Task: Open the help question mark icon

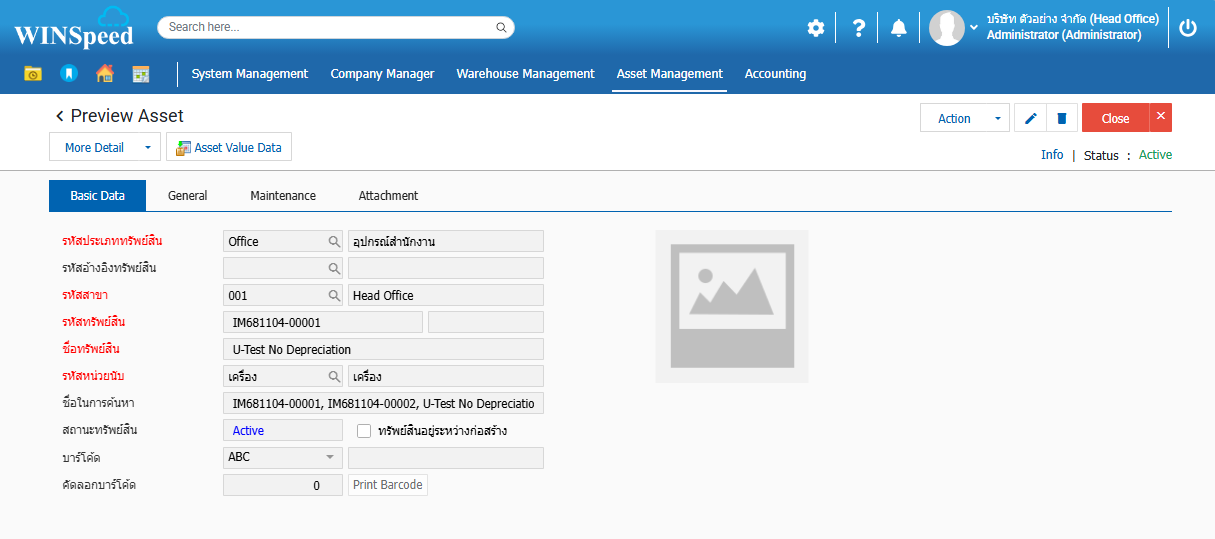Action: (x=858, y=28)
